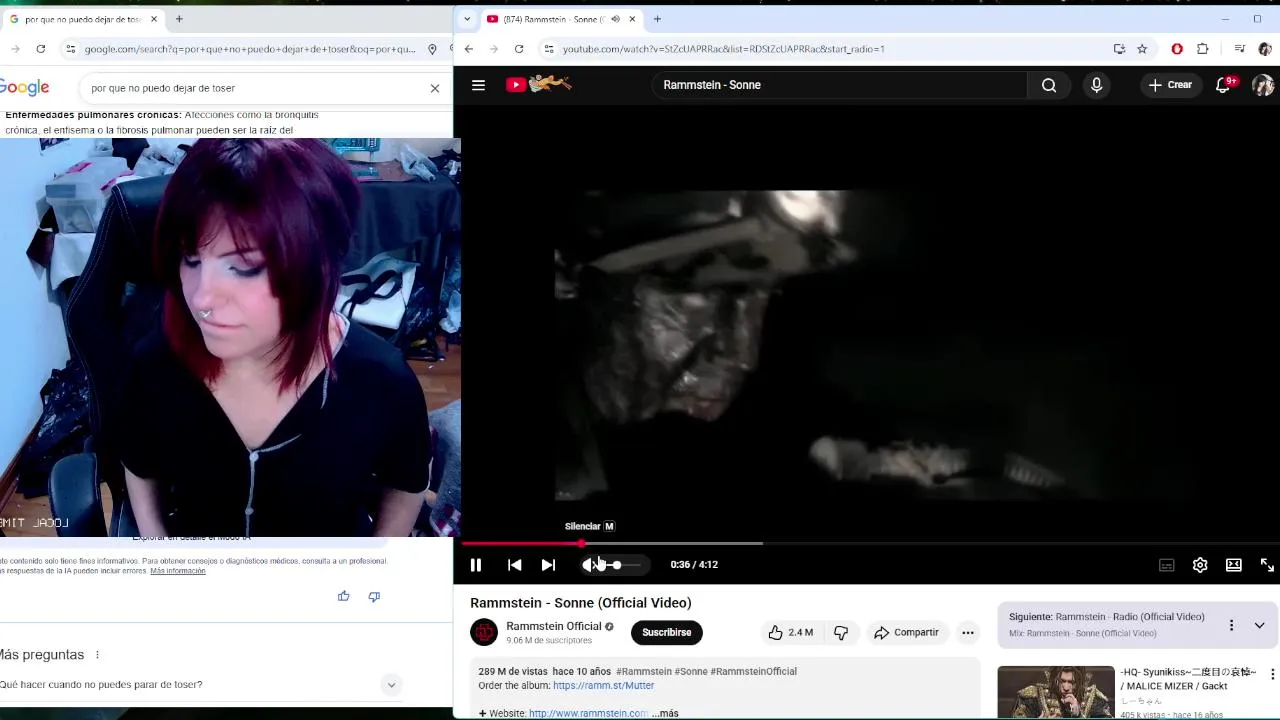Go back in the YouTube window
The height and width of the screenshot is (720, 1280).
[468, 49]
